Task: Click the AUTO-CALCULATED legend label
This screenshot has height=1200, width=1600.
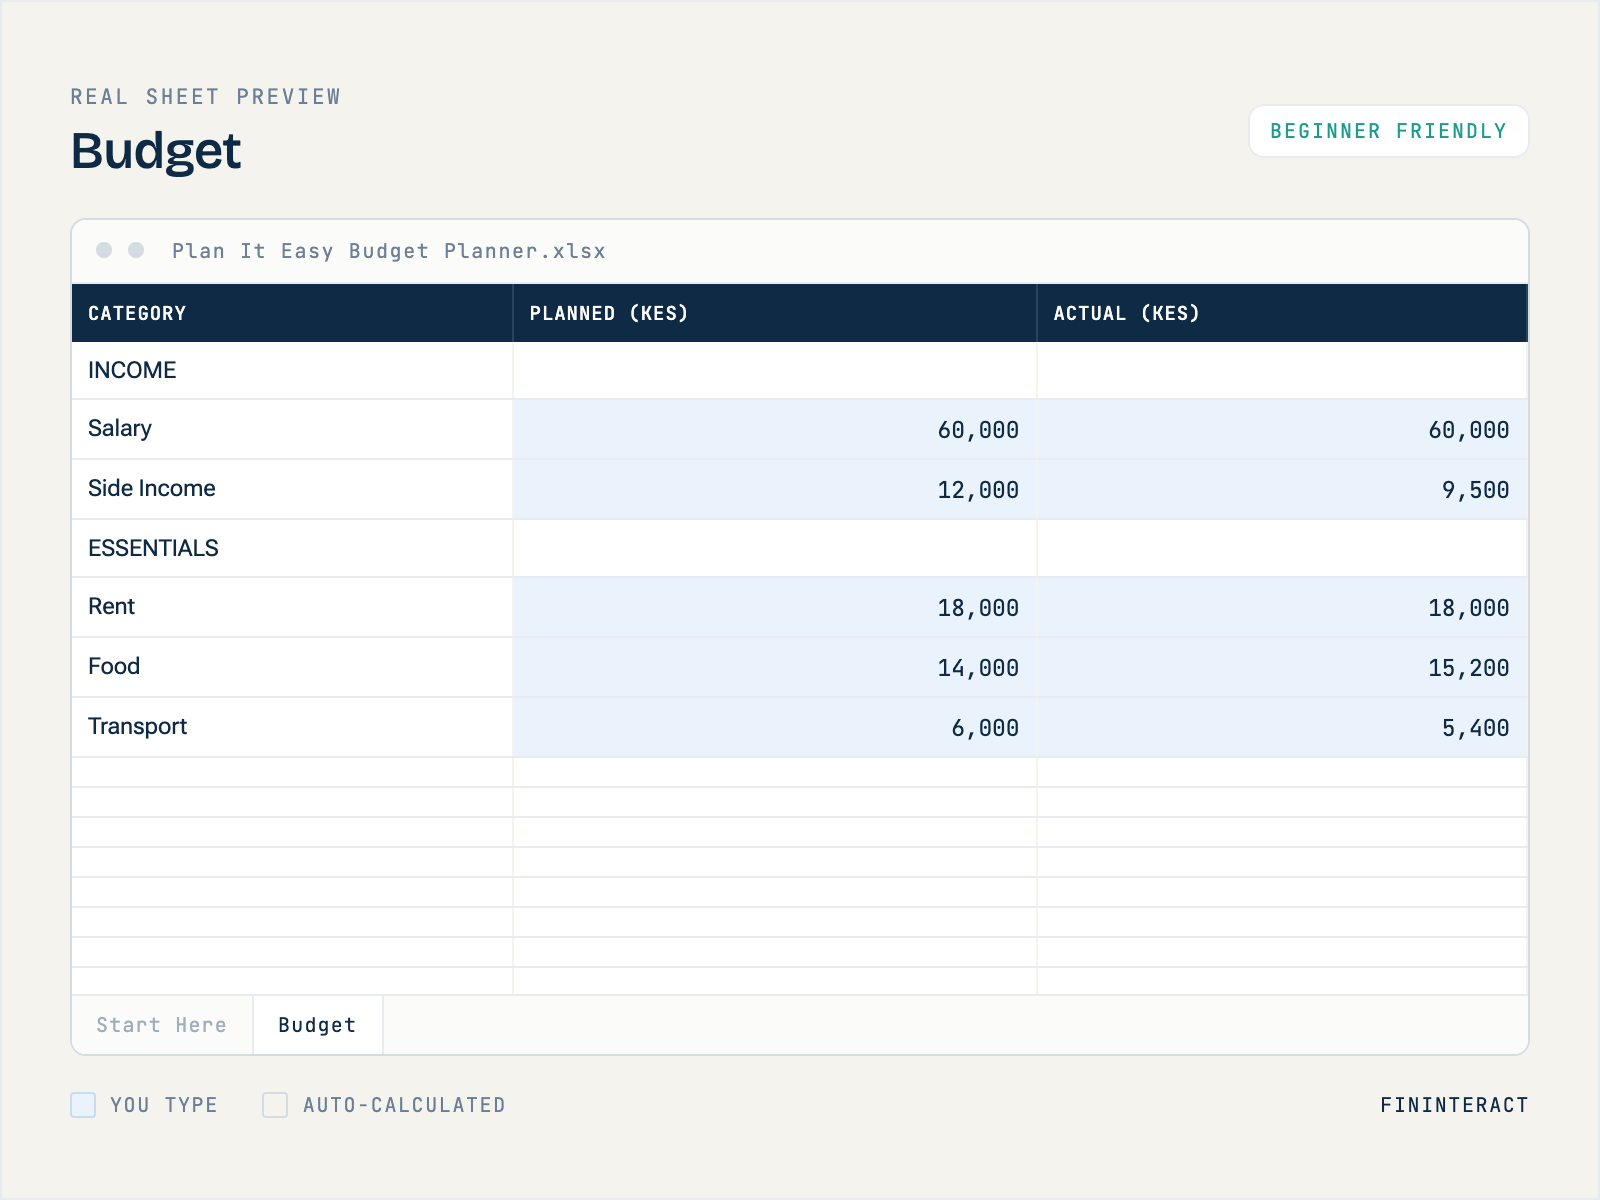Action: 405,1105
